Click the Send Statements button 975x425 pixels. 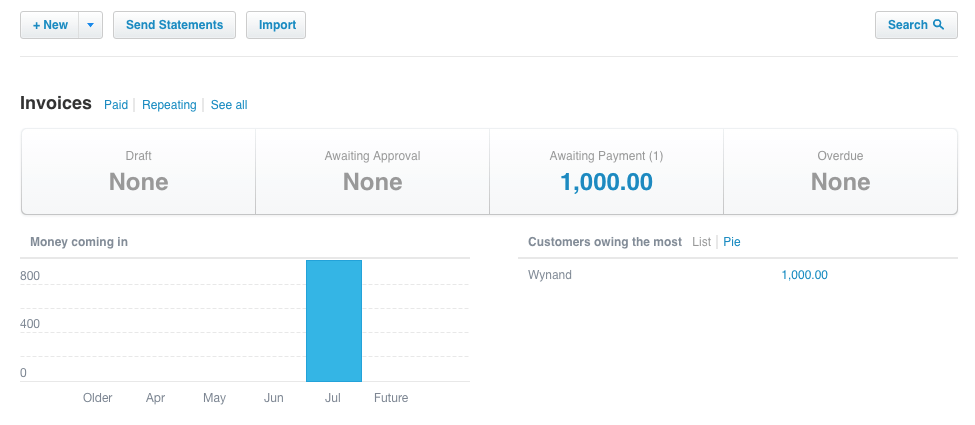click(174, 25)
